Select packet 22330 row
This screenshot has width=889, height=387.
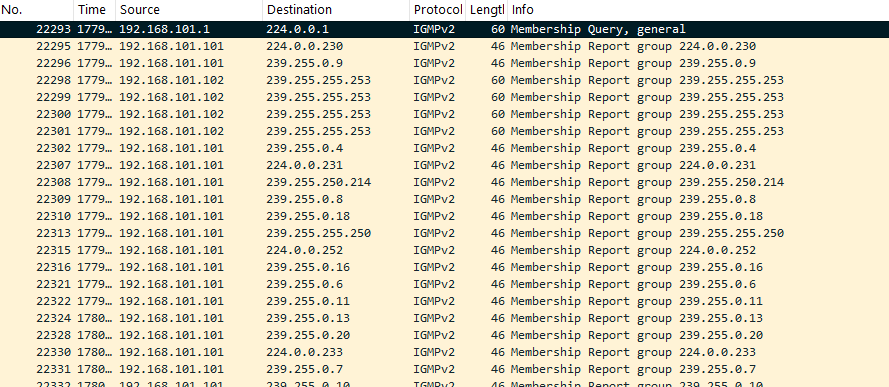[x=444, y=352]
